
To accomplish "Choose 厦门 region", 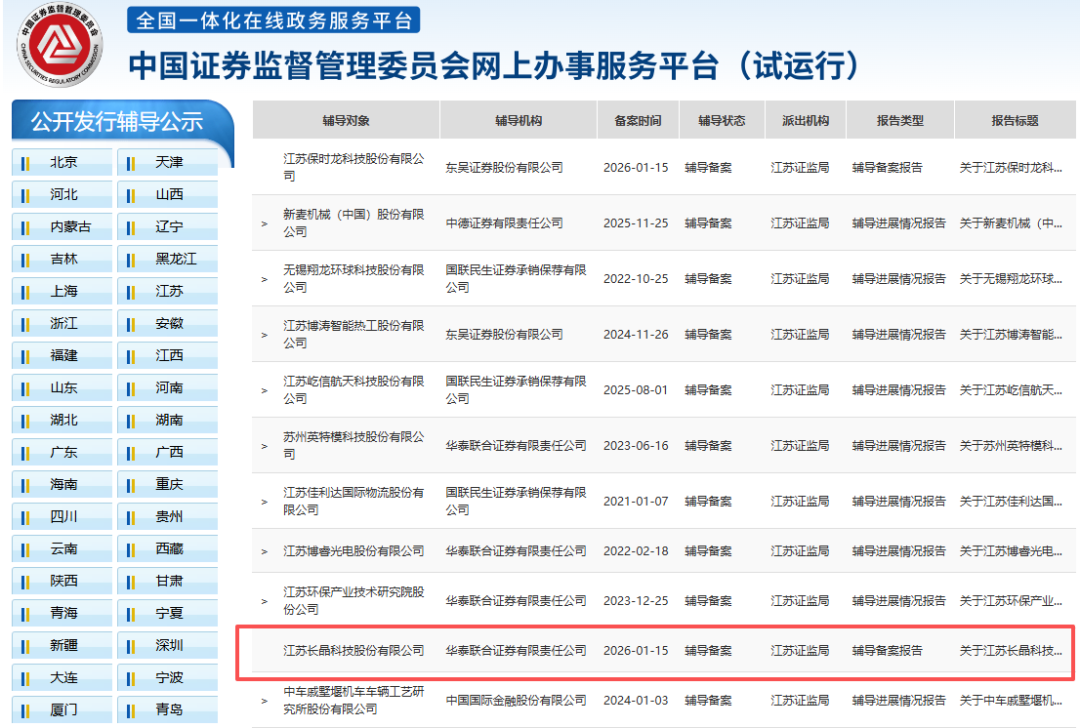I will click(x=62, y=709).
